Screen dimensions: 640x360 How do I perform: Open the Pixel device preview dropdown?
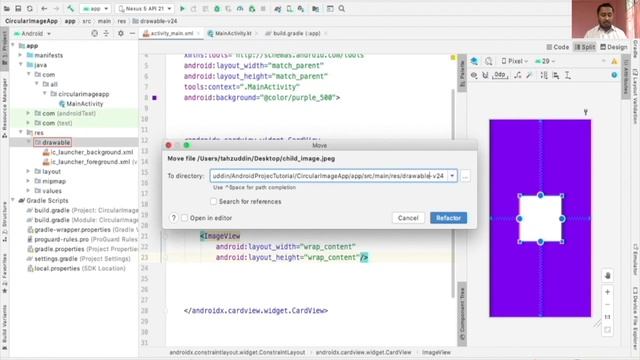514,61
